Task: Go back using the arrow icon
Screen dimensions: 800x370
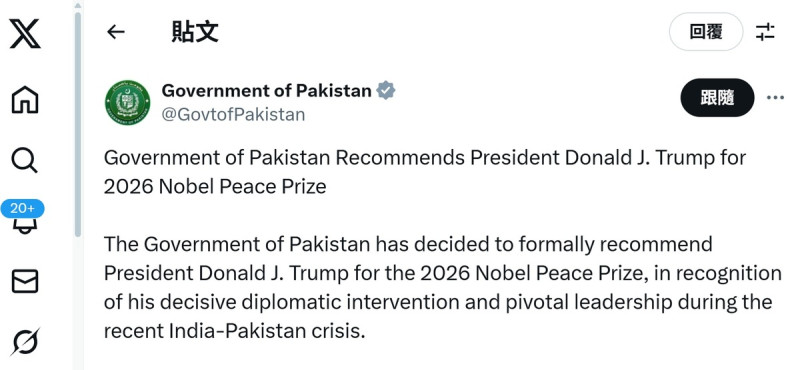Action: click(116, 32)
